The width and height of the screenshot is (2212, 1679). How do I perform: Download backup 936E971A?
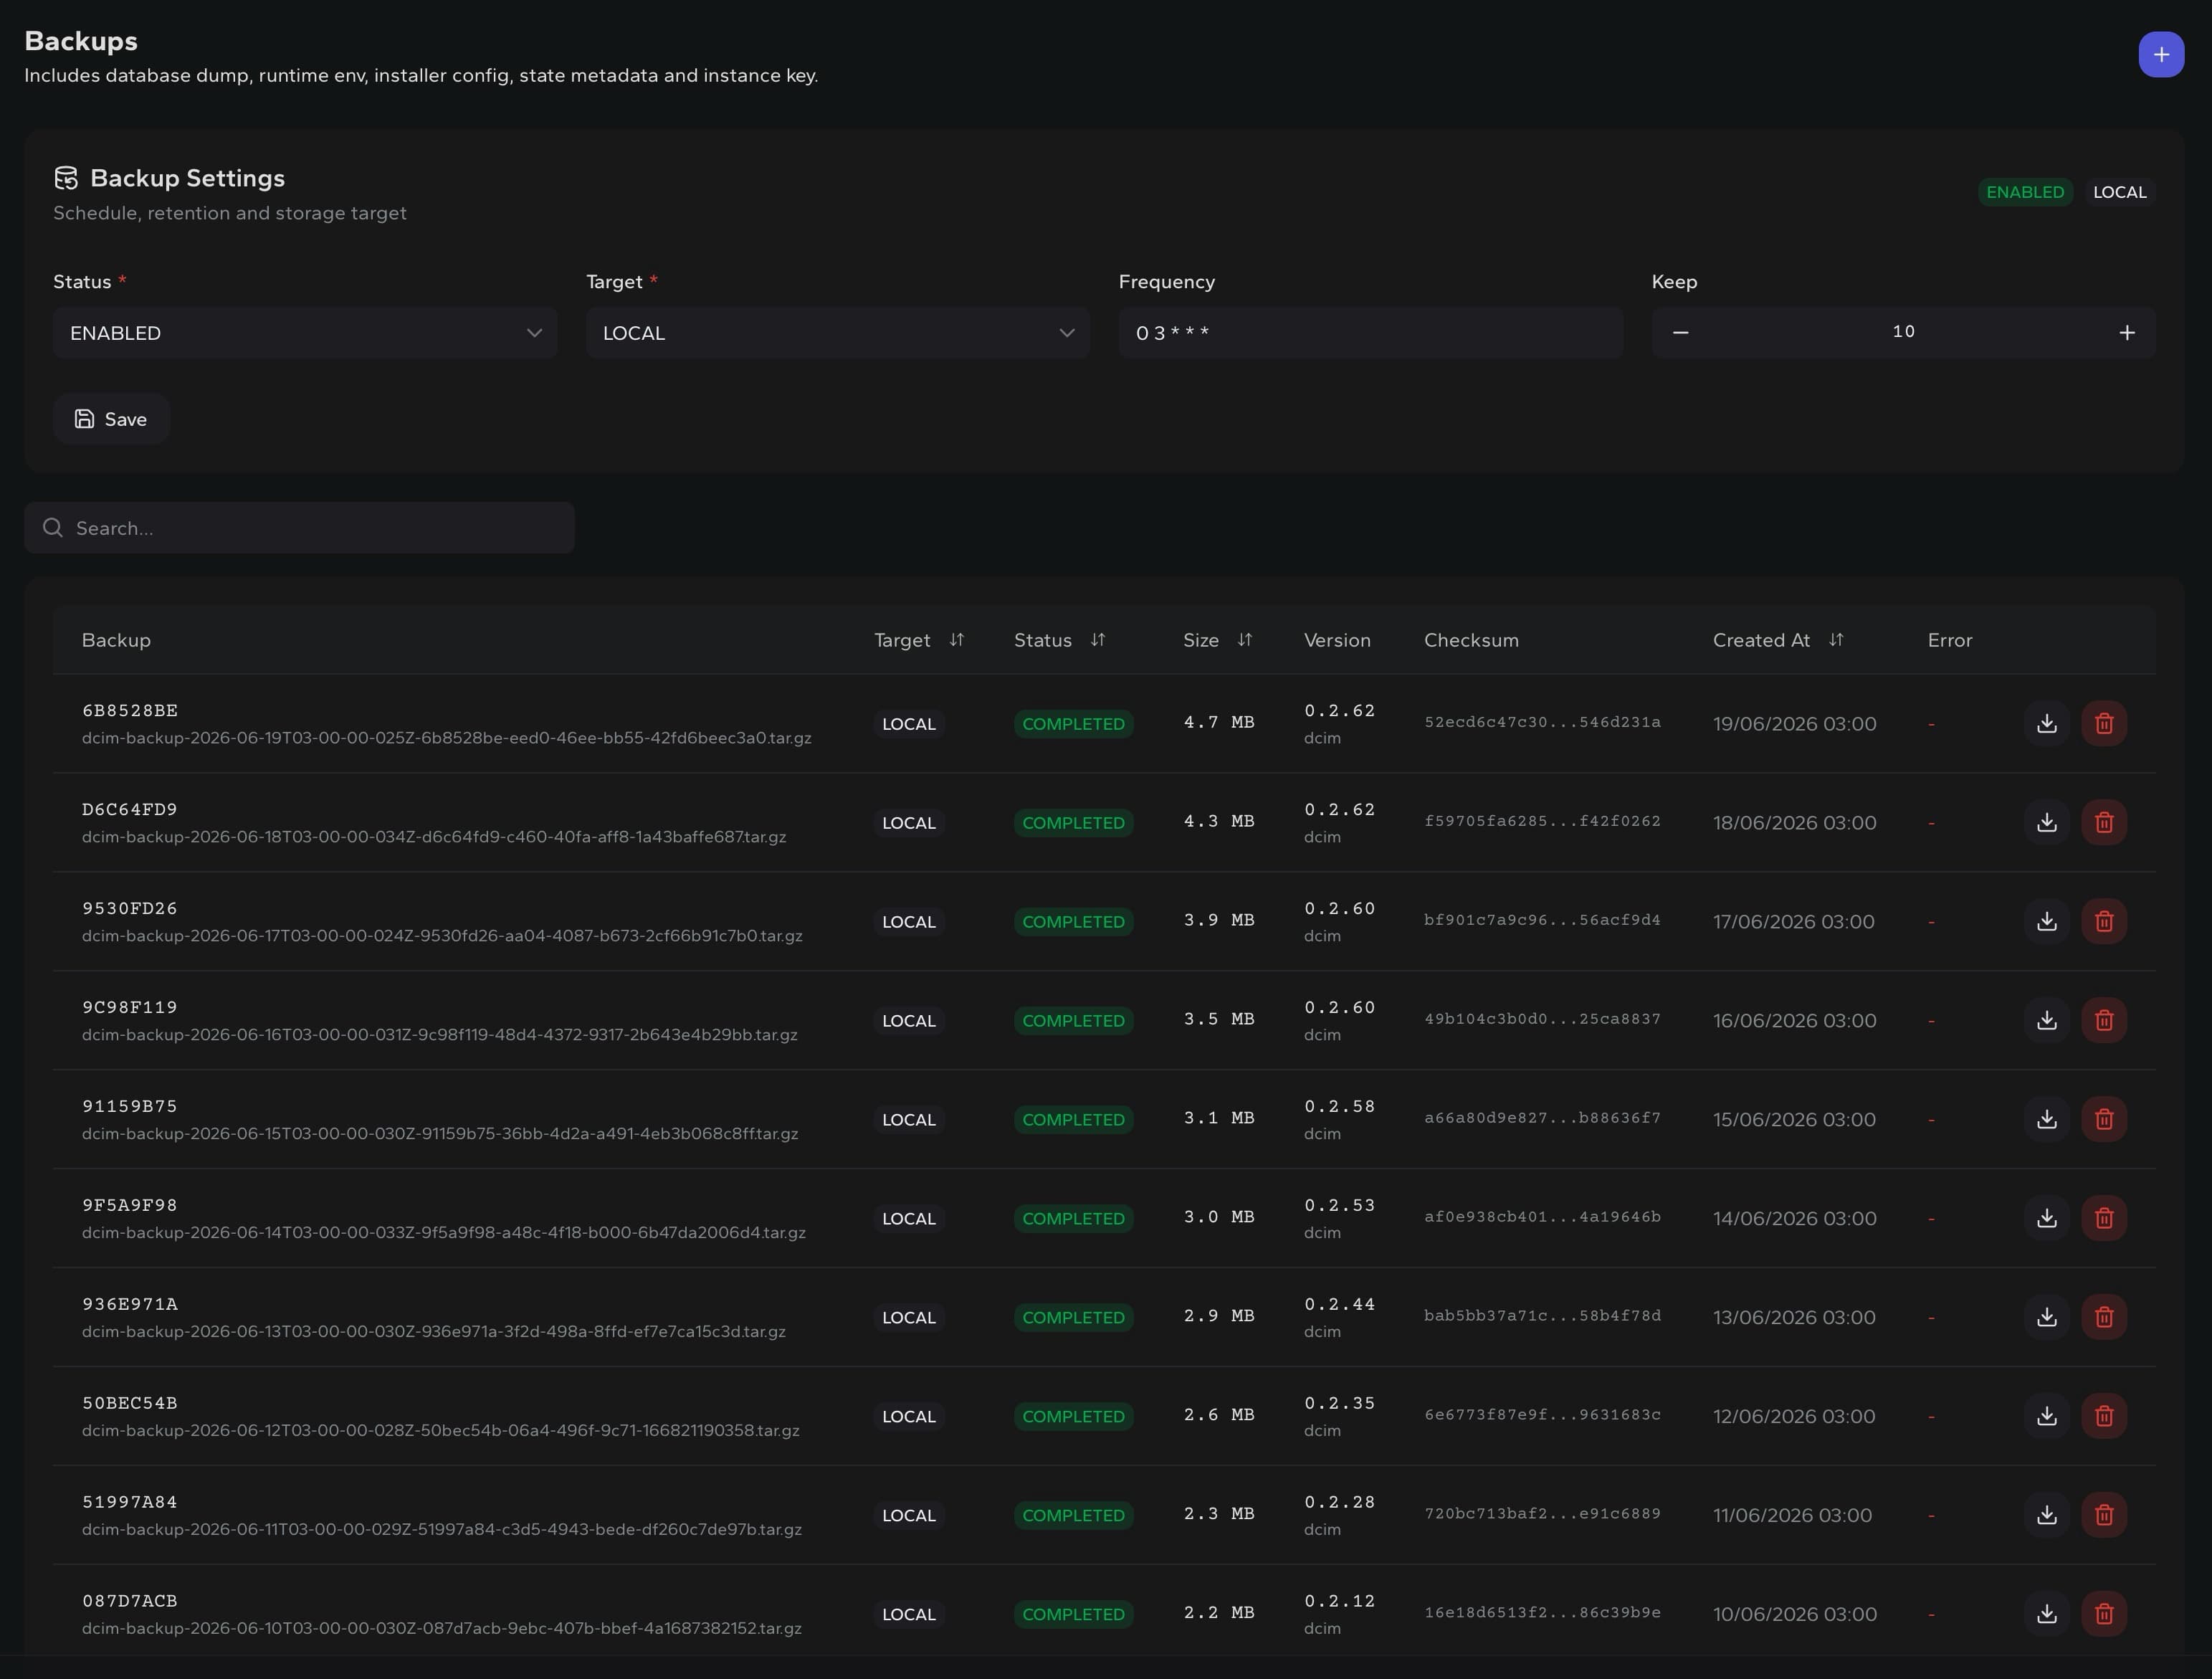[2047, 1317]
